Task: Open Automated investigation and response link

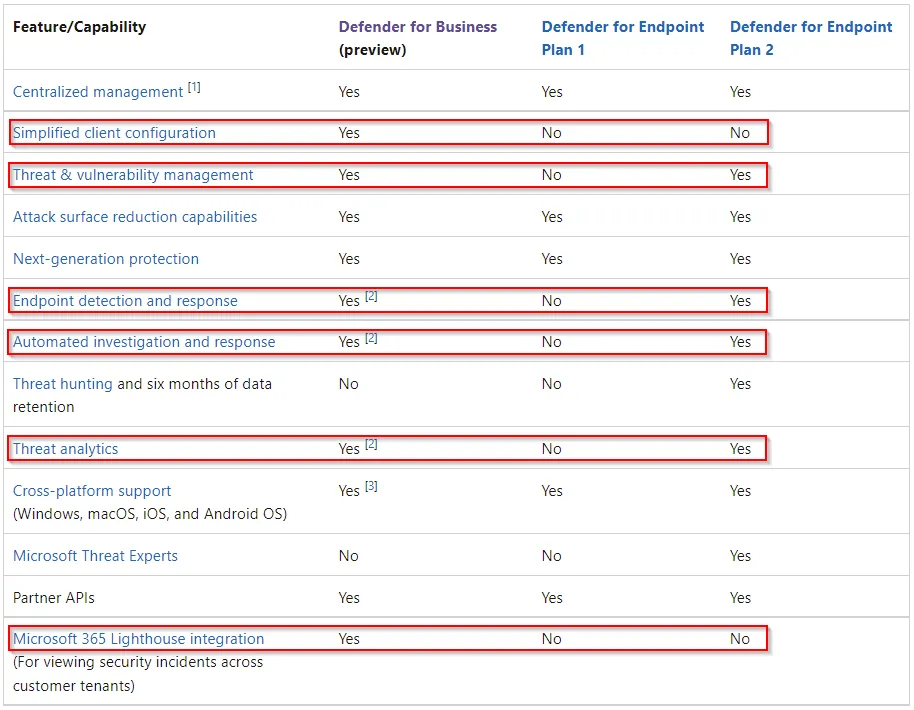Action: tap(144, 342)
